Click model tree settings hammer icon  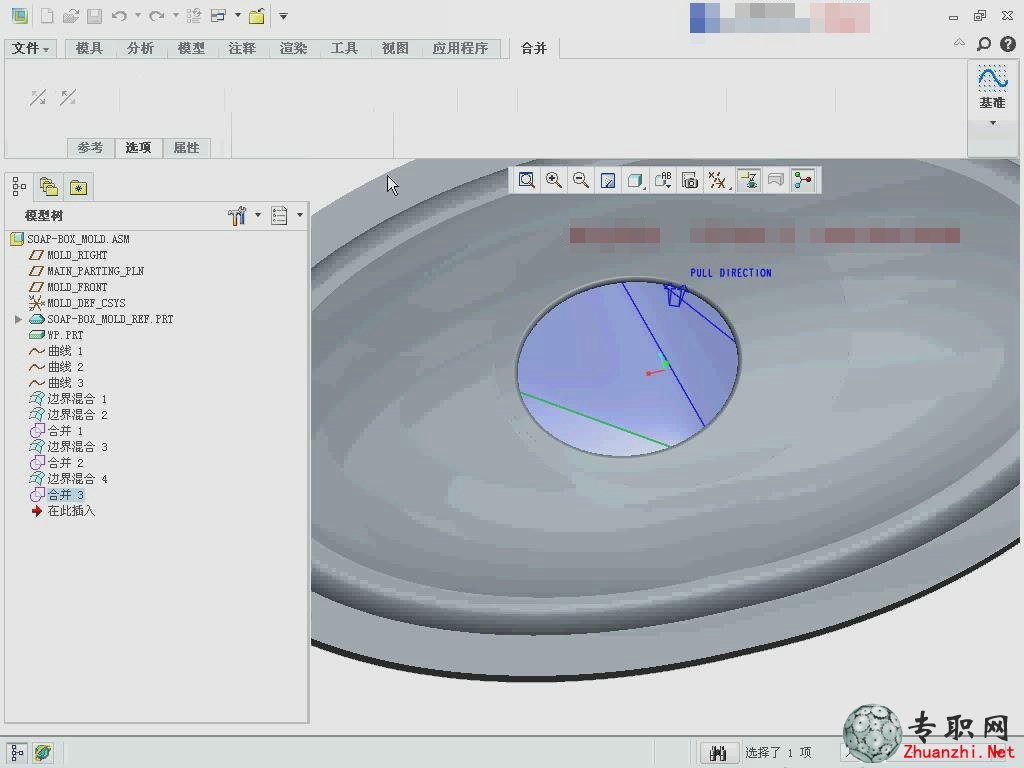pyautogui.click(x=237, y=216)
